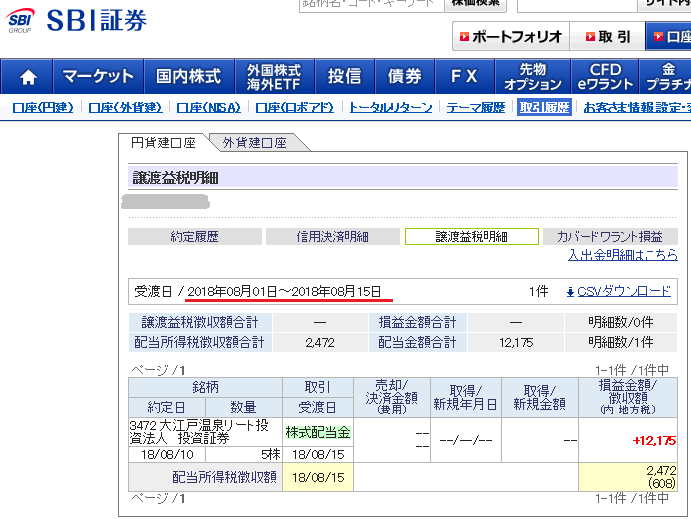The height and width of the screenshot is (519, 691).
Task: Open the 口座(外貨建) link
Action: (125, 108)
